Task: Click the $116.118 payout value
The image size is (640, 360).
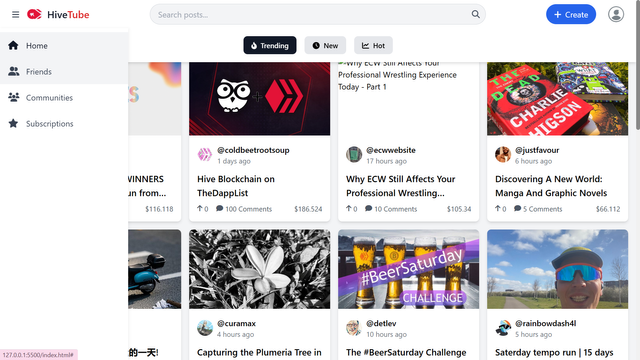Action: [x=159, y=209]
